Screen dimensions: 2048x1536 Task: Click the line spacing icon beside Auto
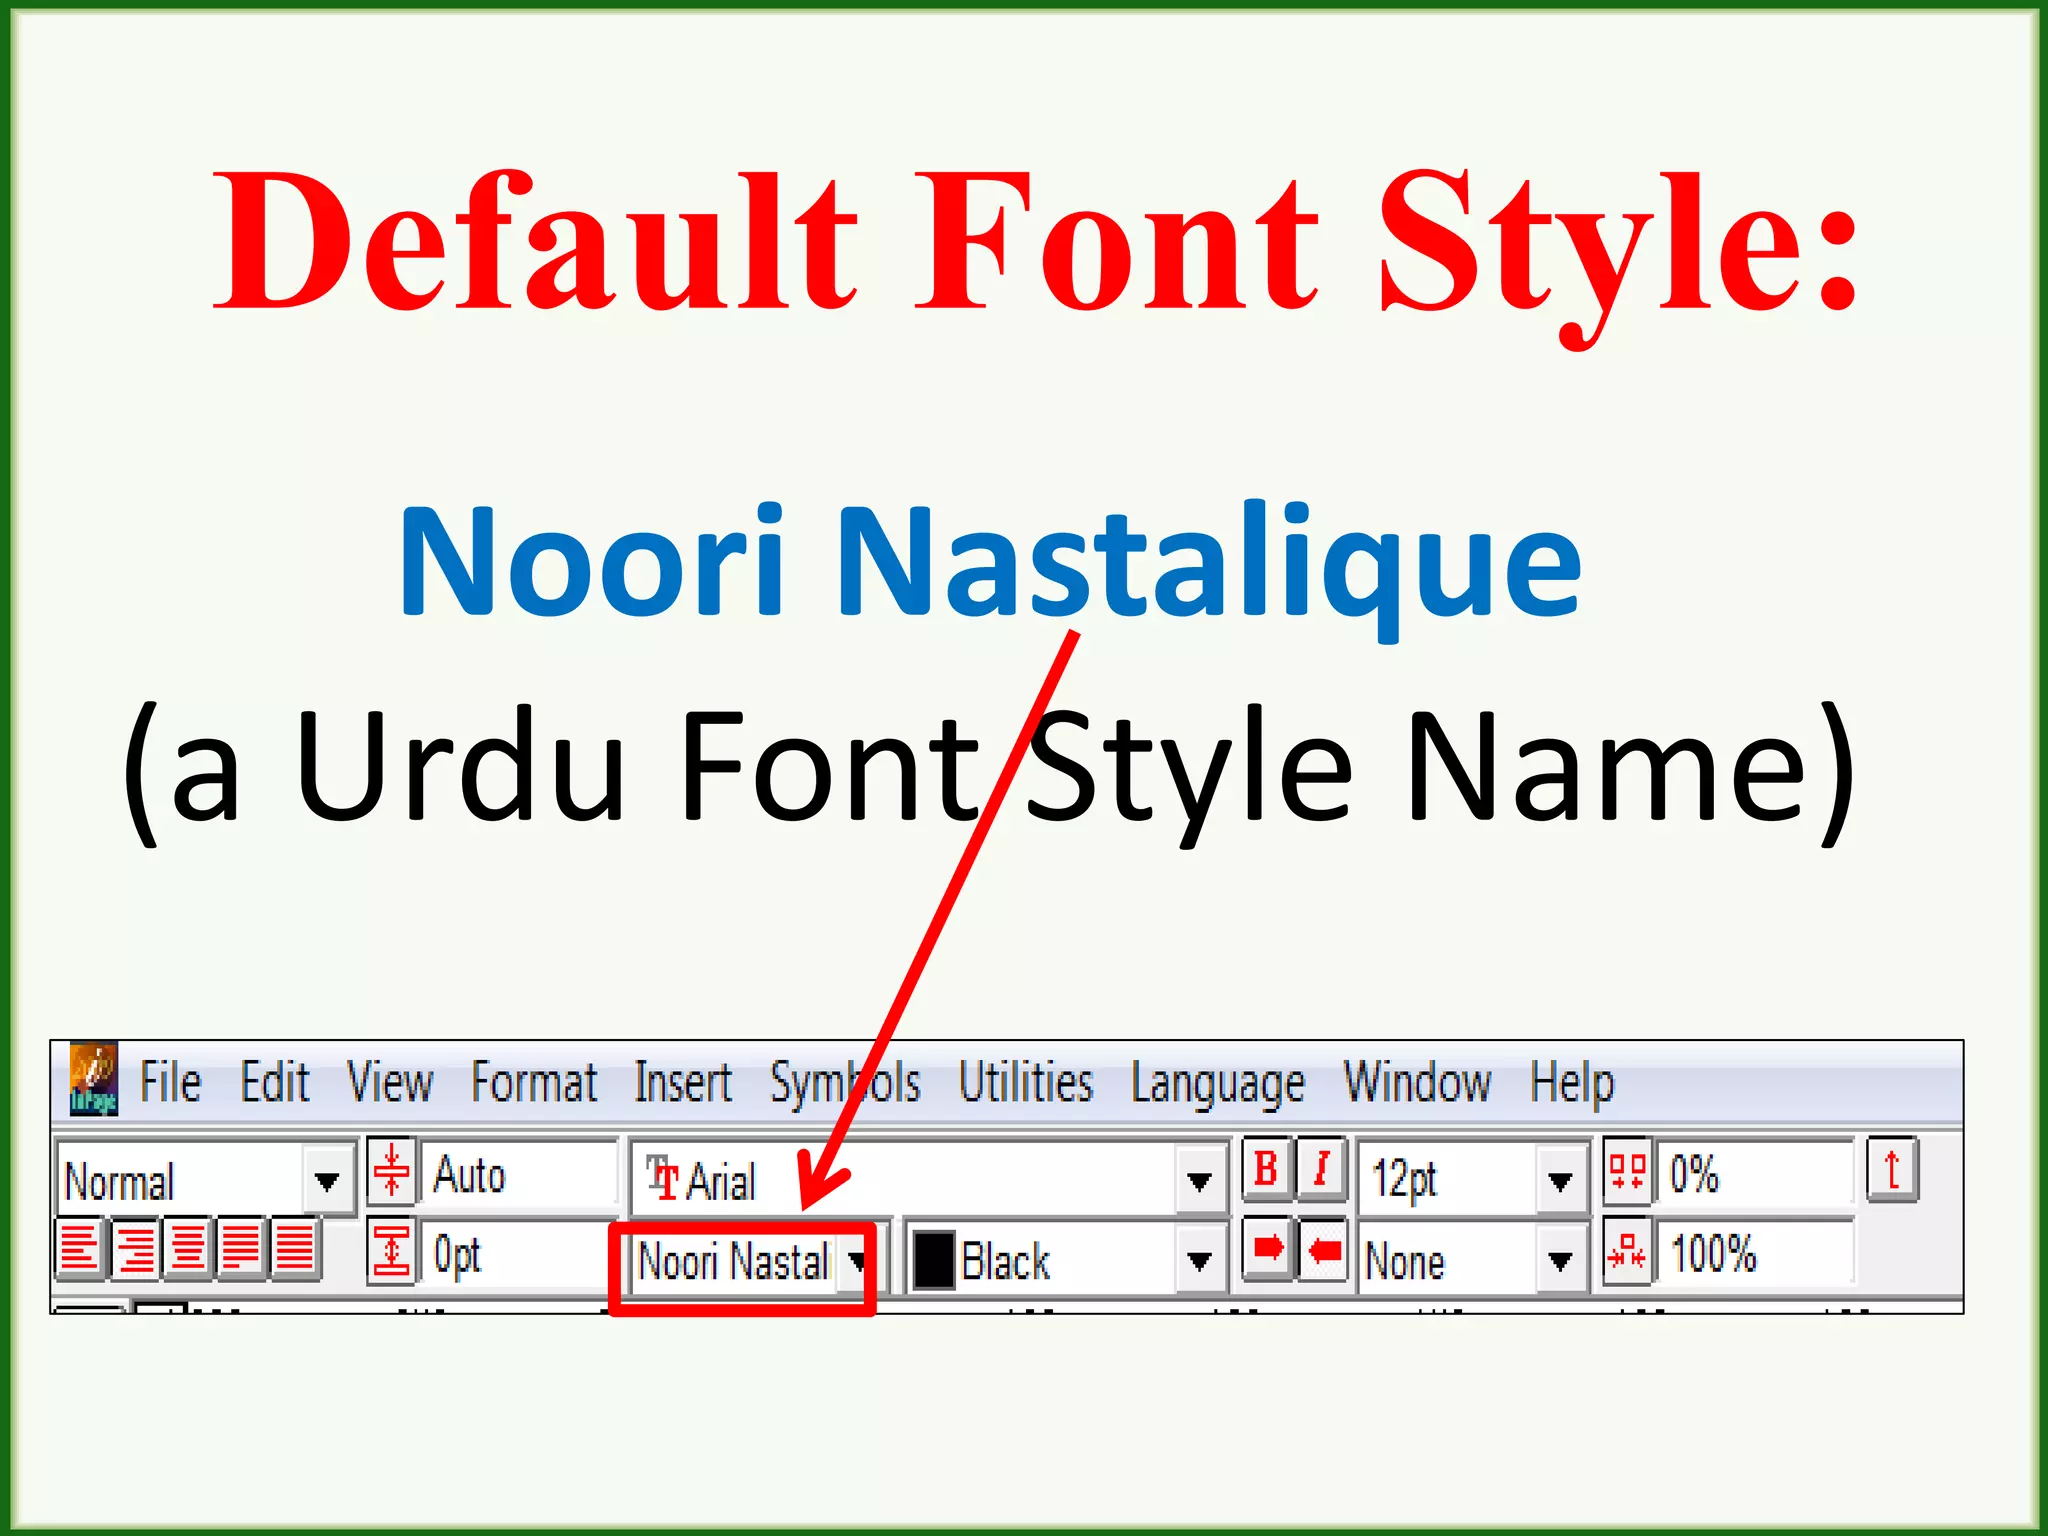[x=391, y=1170]
